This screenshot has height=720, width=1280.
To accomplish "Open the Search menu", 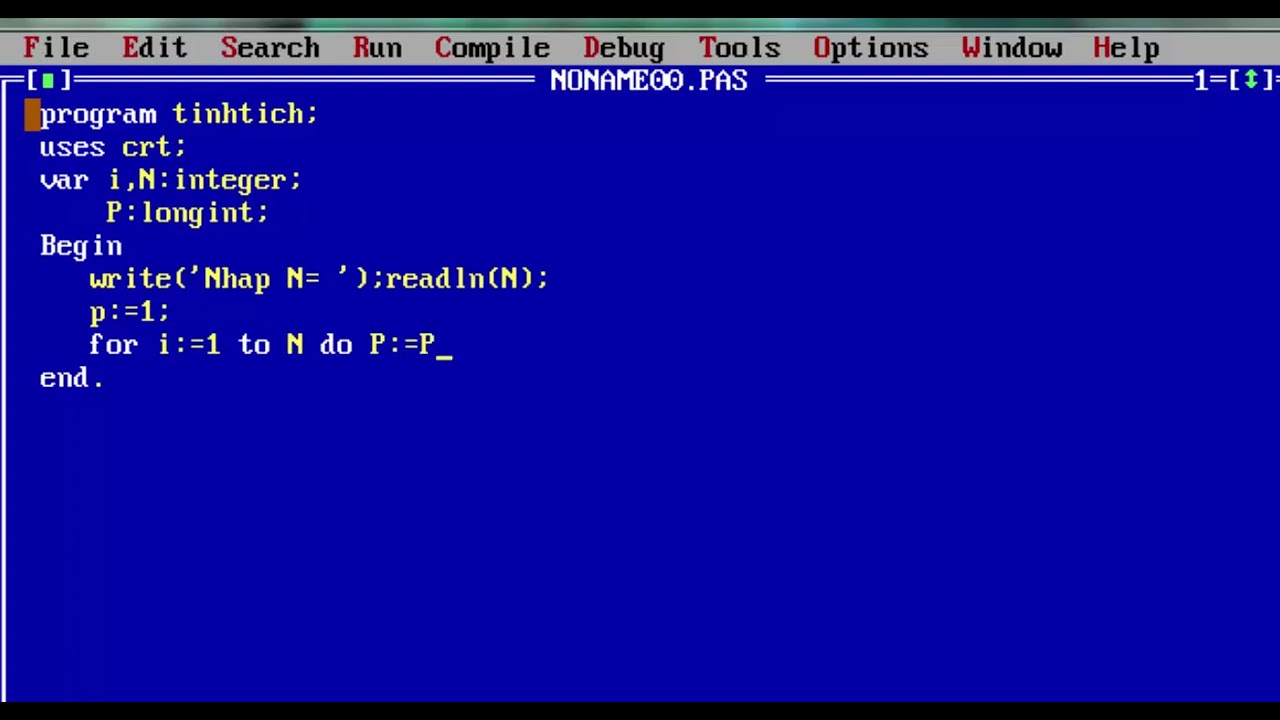I will 270,47.
